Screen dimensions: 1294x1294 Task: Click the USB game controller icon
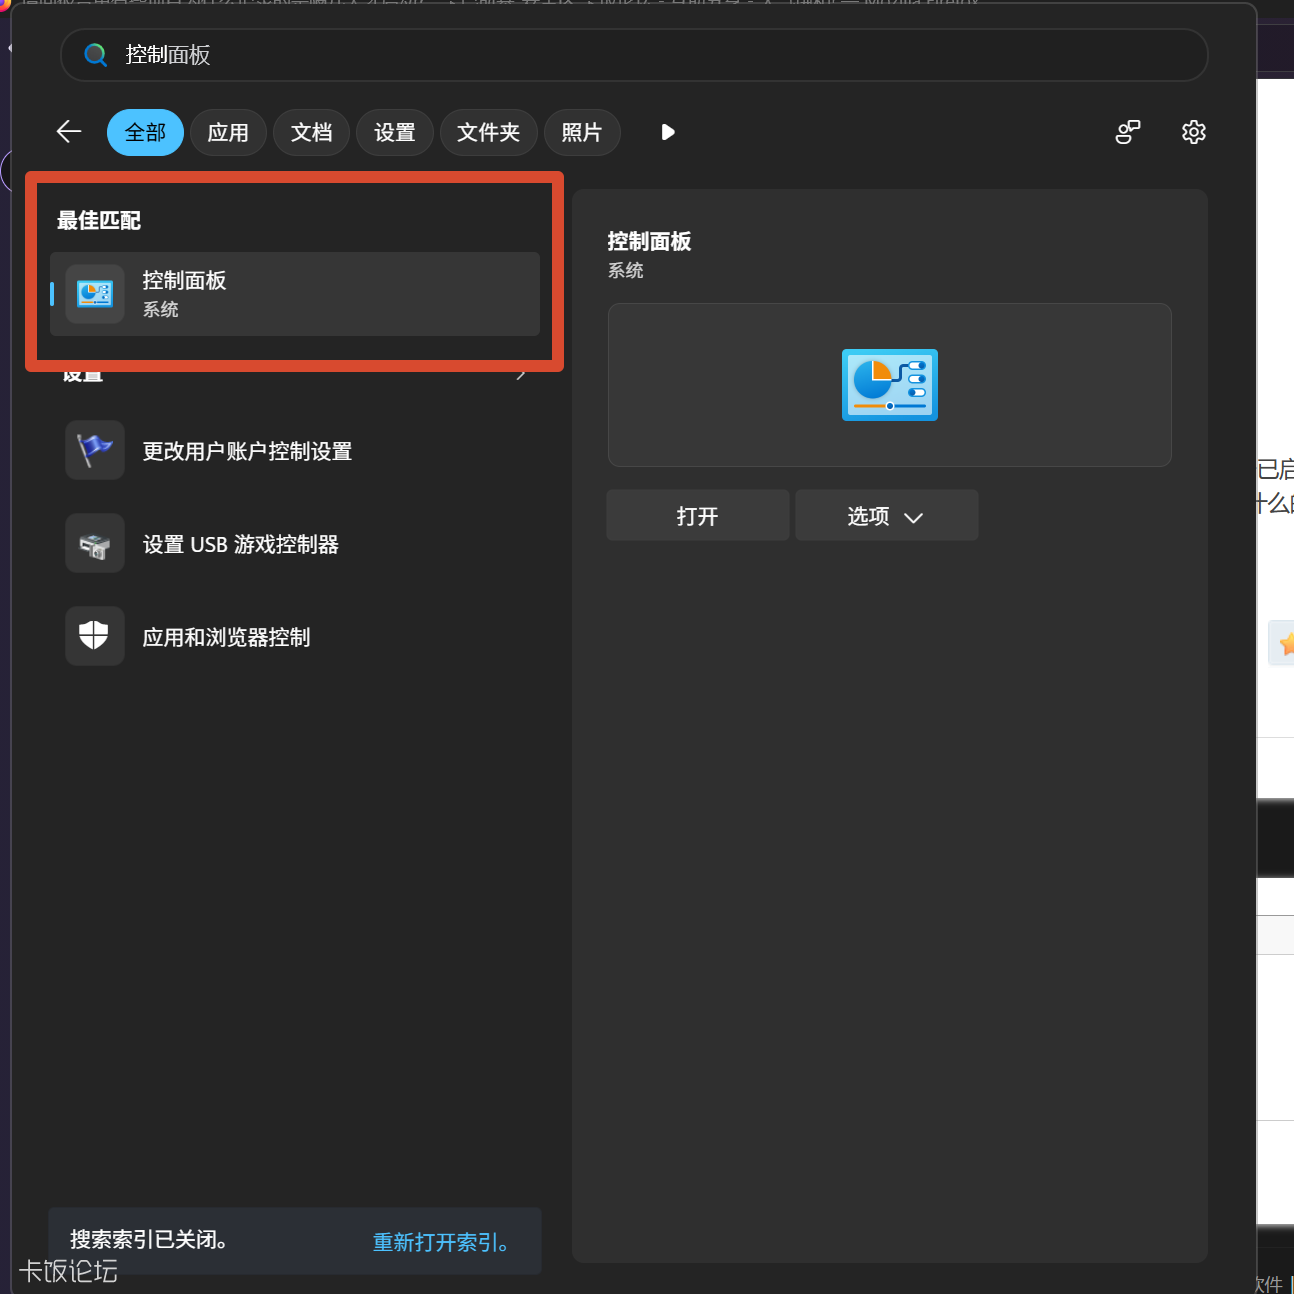(95, 543)
